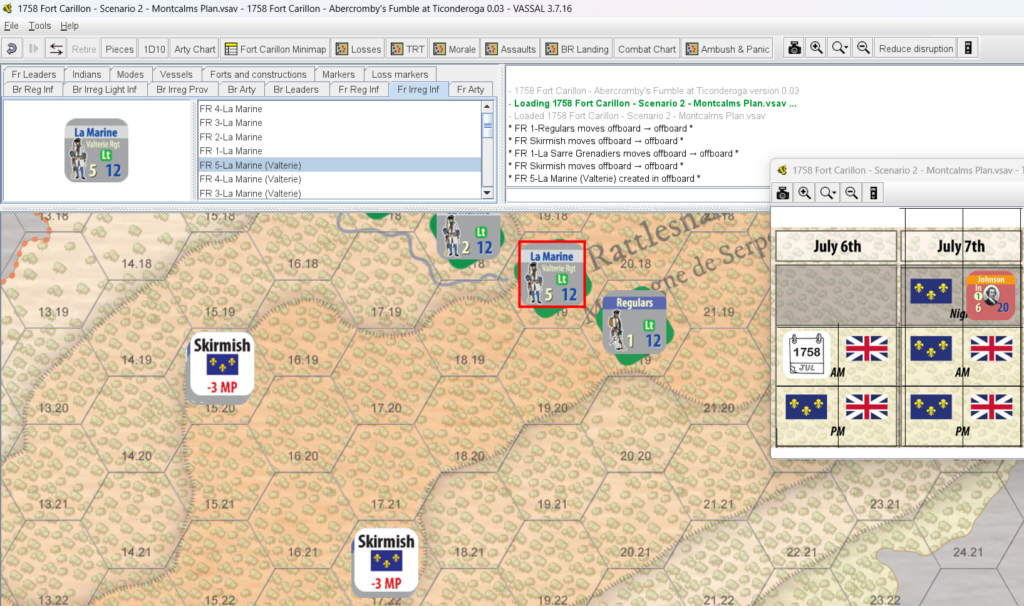1024x606 pixels.
Task: Switch to the Modes tab
Action: pyautogui.click(x=130, y=74)
